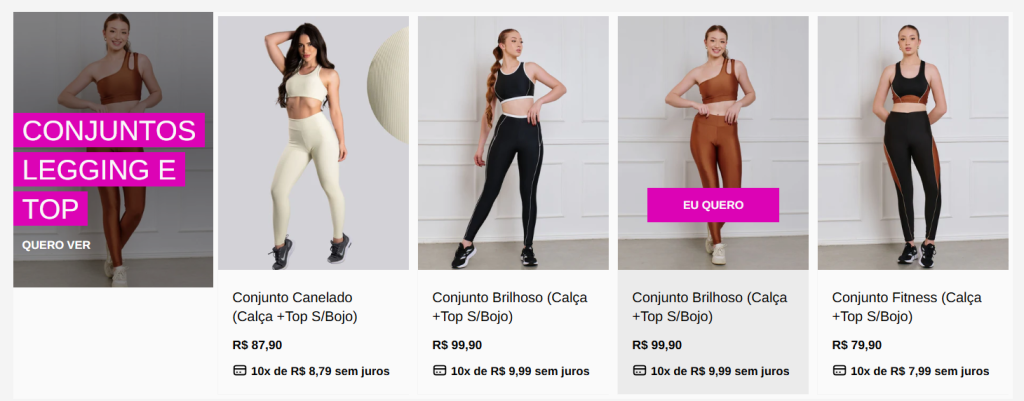Open the Conjunto Canelado product title
This screenshot has height=401, width=1024.
tap(295, 308)
